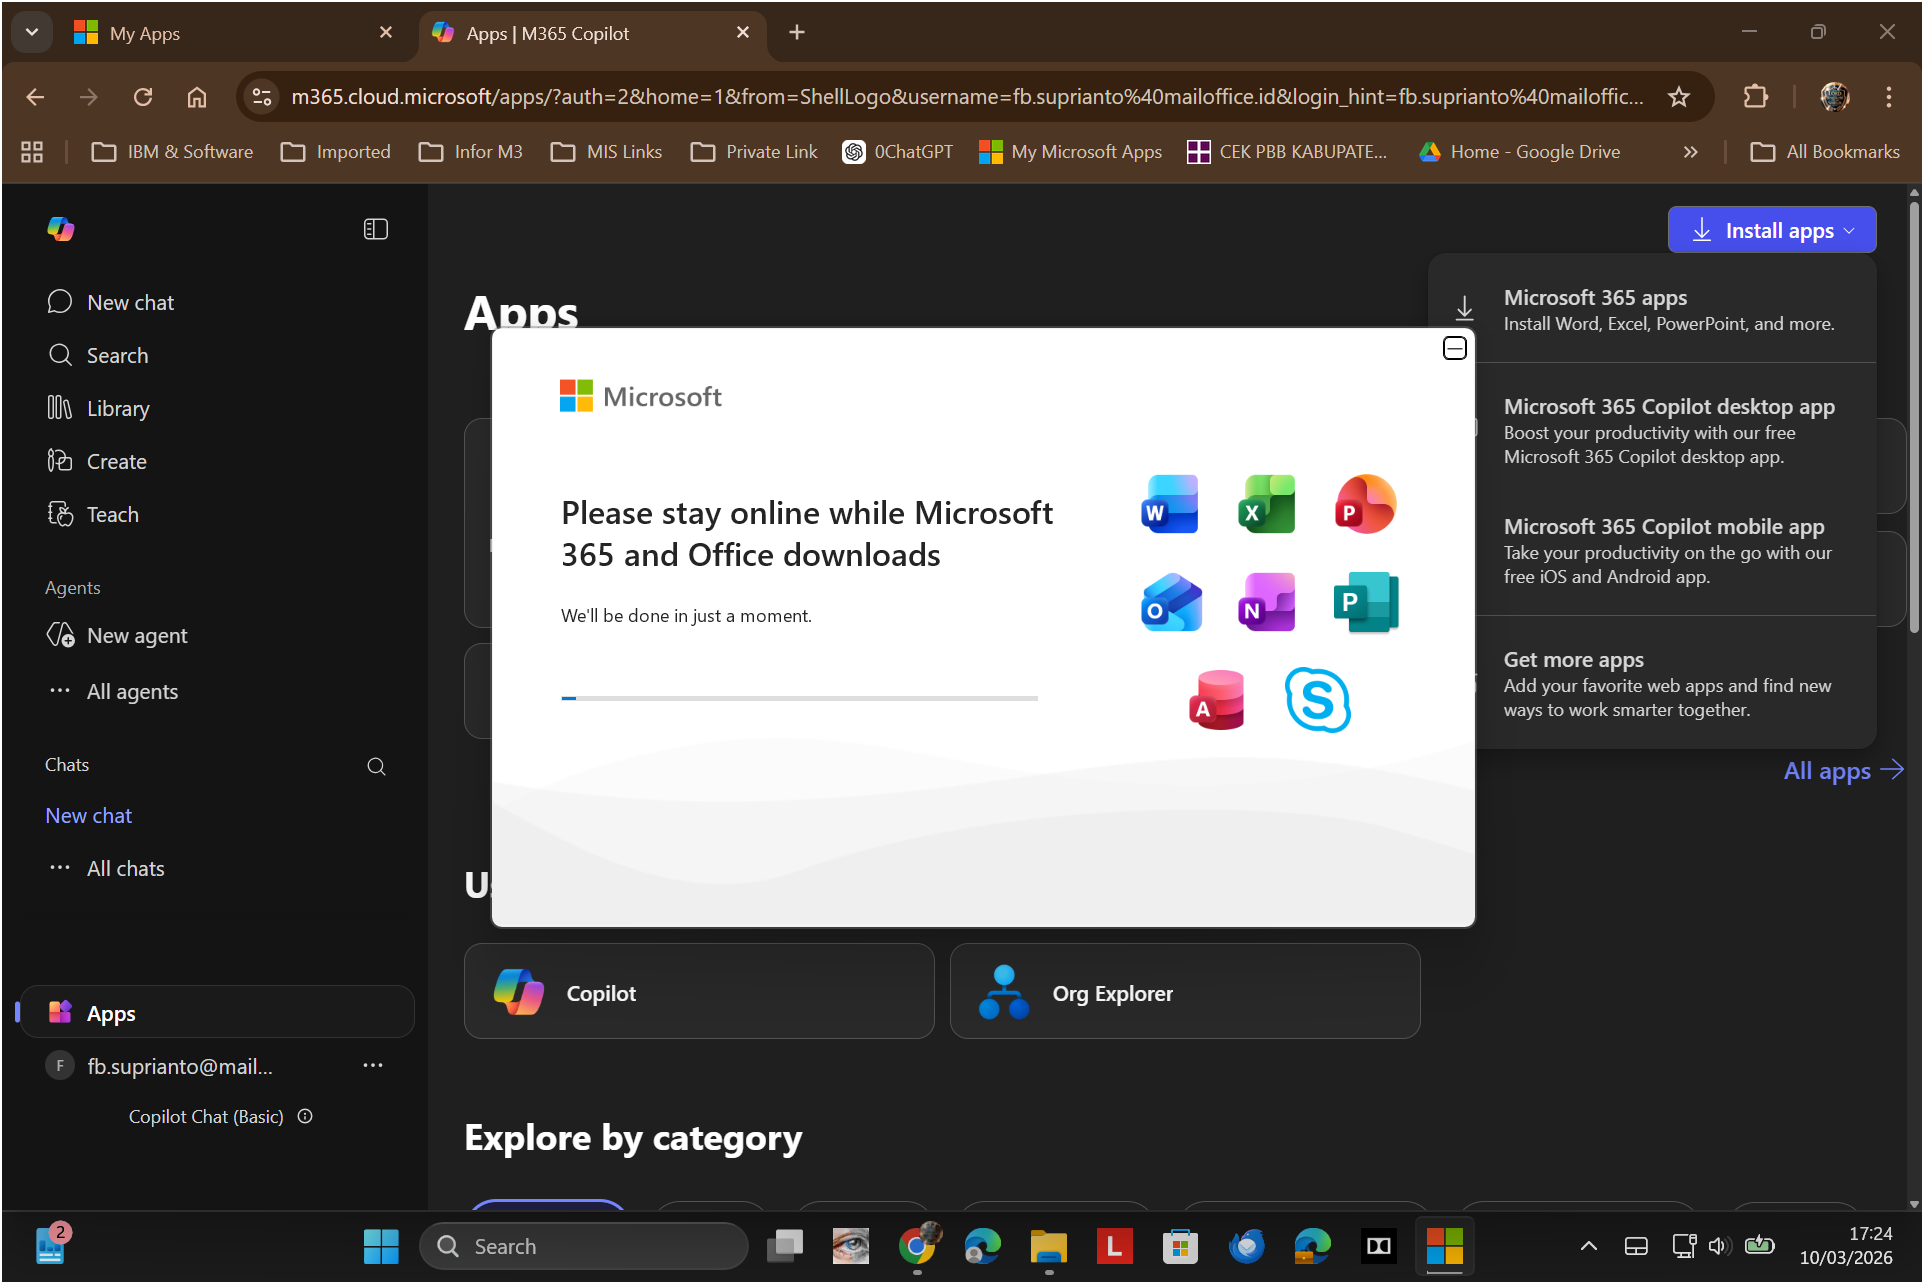Expand All chats list
The image size is (1924, 1284).
click(107, 868)
